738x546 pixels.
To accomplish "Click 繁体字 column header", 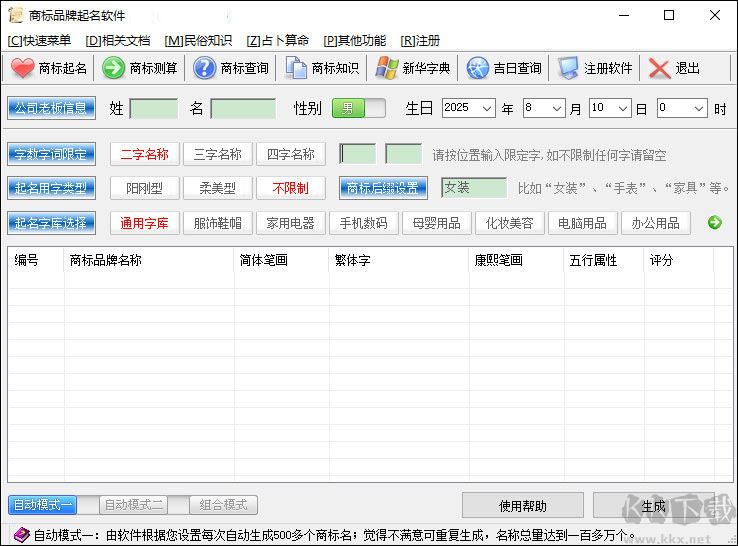I will (x=399, y=260).
